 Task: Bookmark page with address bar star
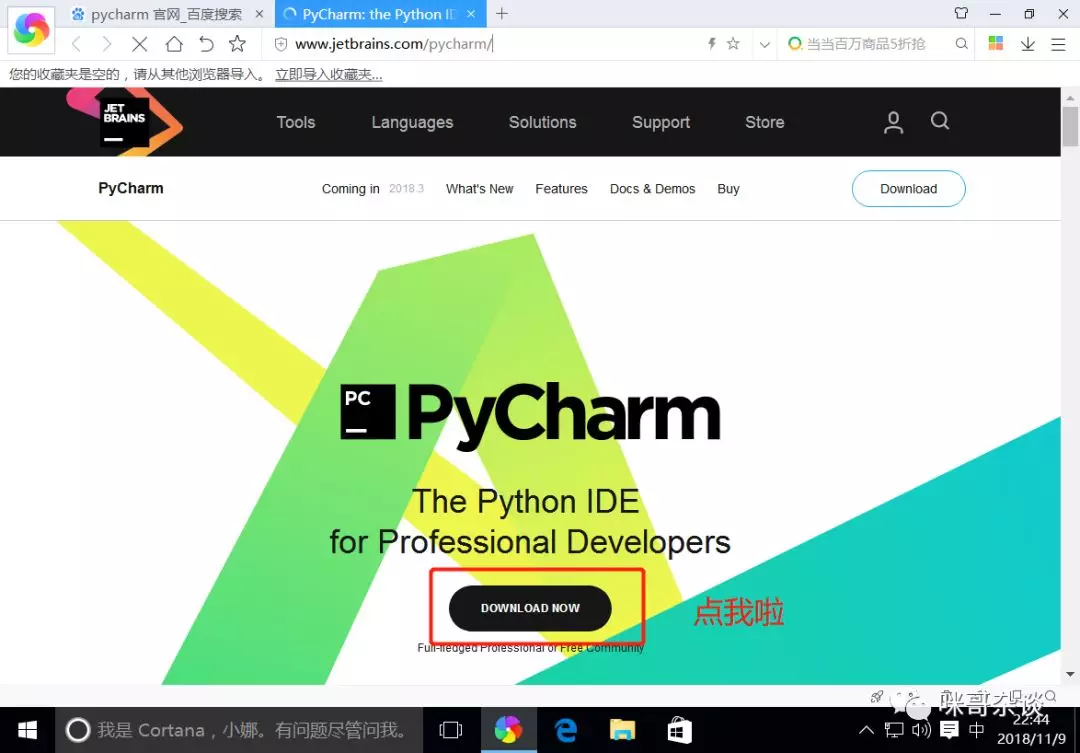pos(733,44)
